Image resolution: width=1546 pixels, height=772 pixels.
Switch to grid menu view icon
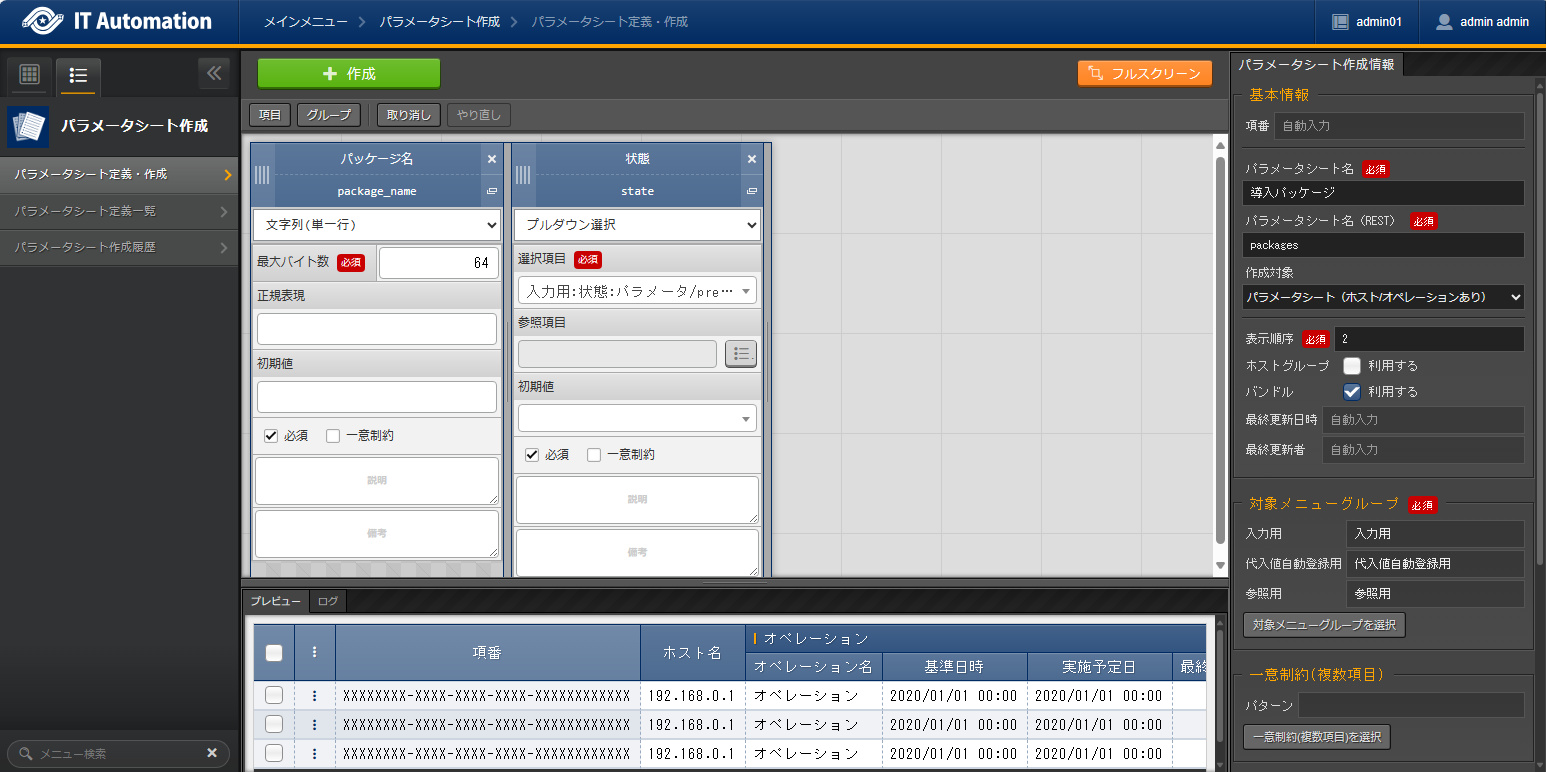[29, 75]
